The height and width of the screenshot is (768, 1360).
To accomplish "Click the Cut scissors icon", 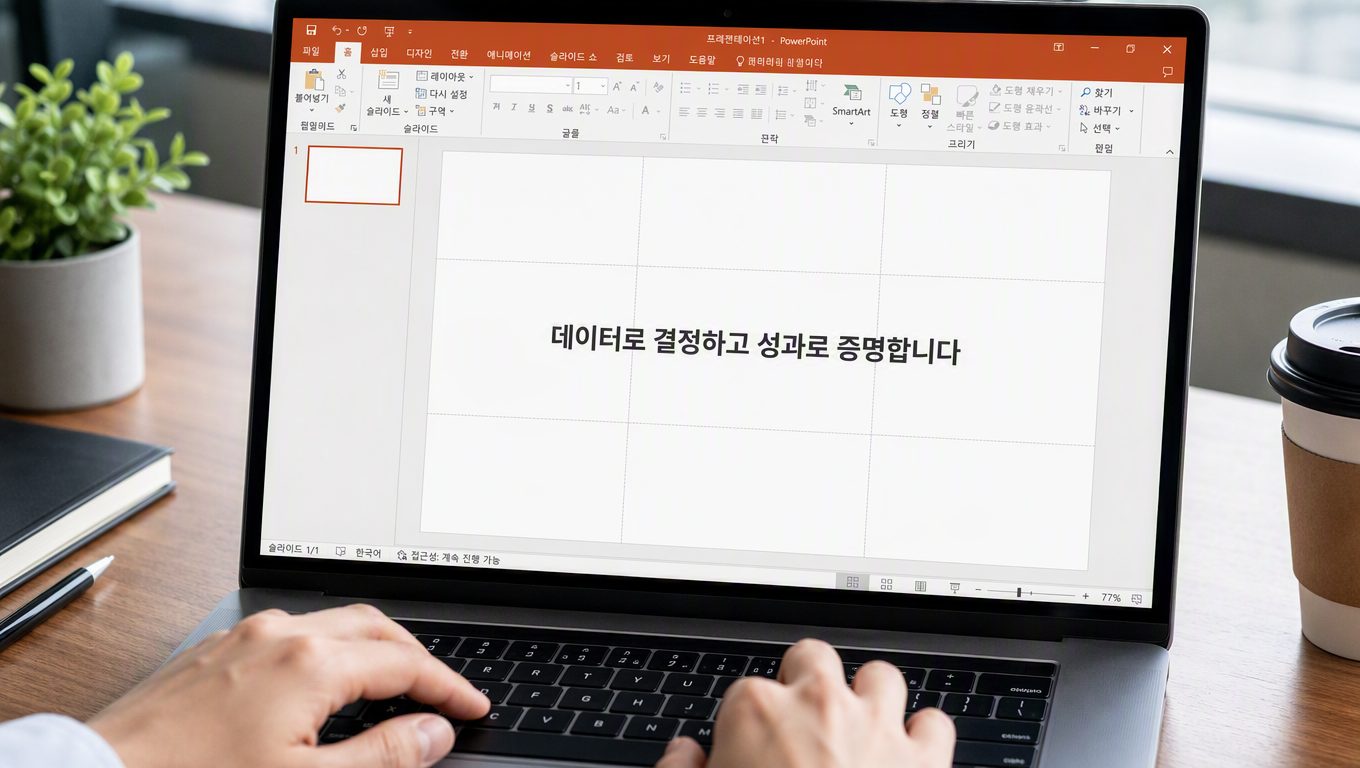I will 341,74.
